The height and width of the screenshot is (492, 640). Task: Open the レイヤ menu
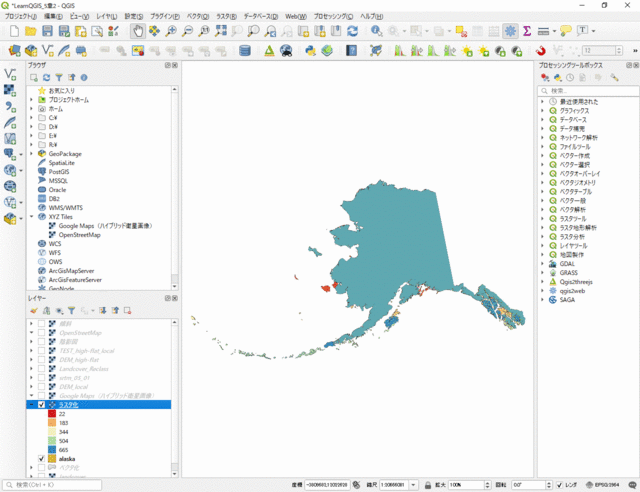107,16
